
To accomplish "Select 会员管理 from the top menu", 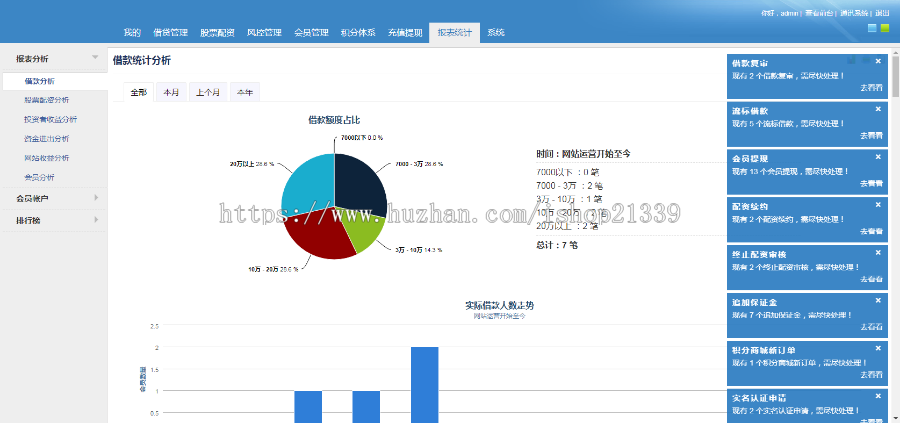I will click(311, 33).
